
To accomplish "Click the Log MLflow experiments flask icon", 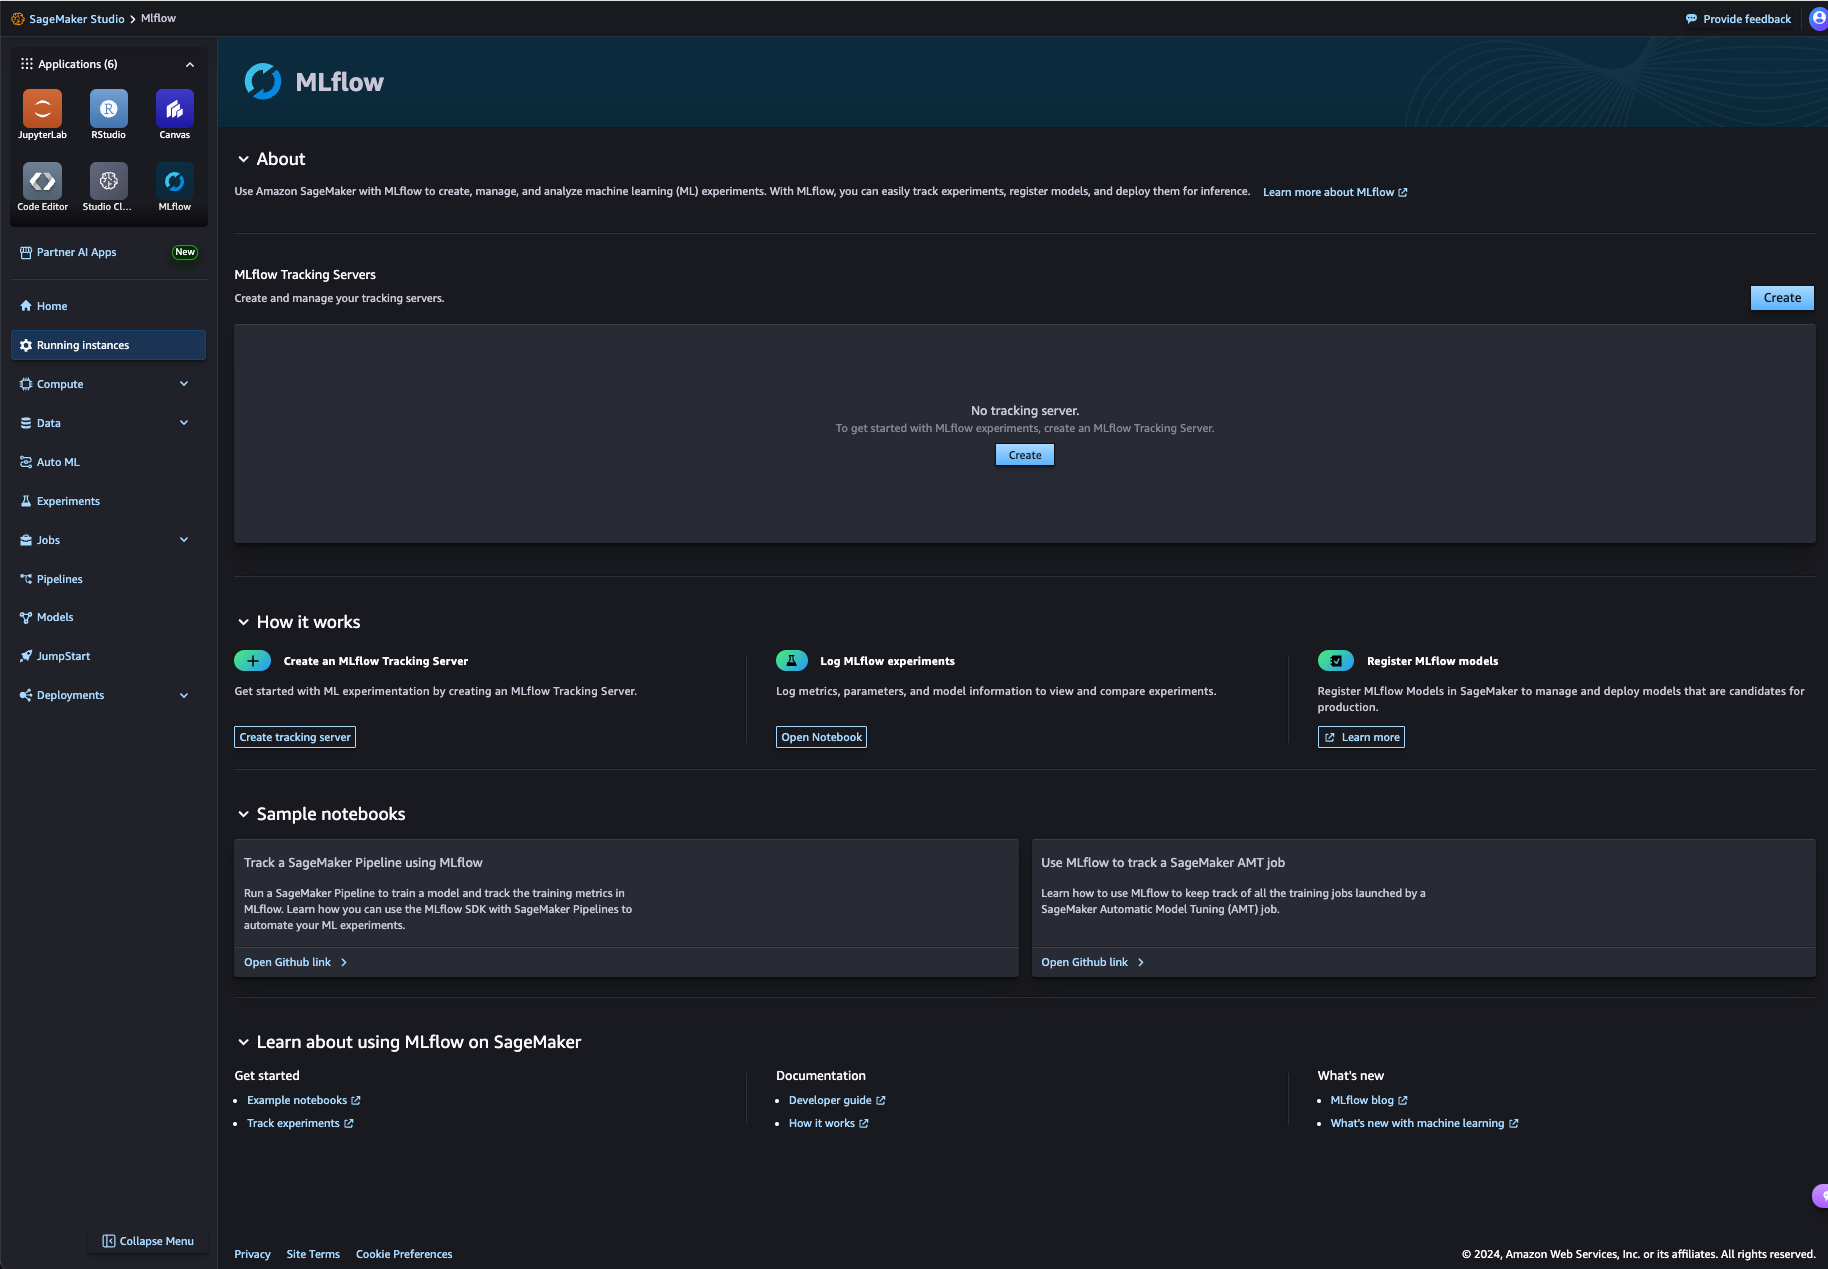I will (x=791, y=661).
